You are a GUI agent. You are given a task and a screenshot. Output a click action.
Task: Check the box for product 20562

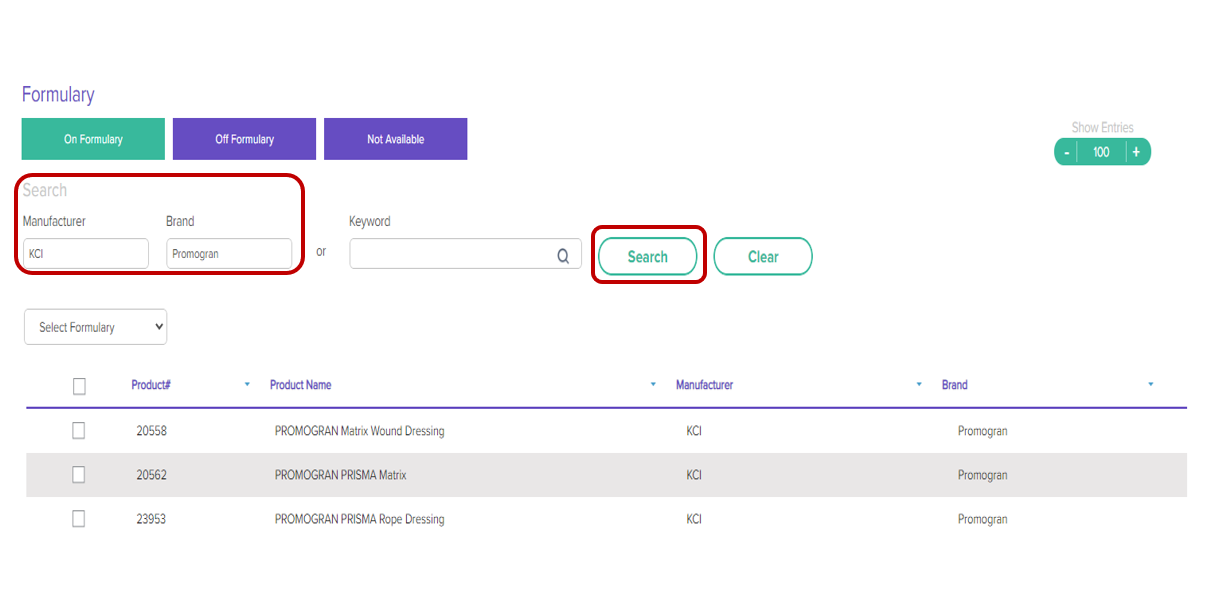tap(79, 475)
